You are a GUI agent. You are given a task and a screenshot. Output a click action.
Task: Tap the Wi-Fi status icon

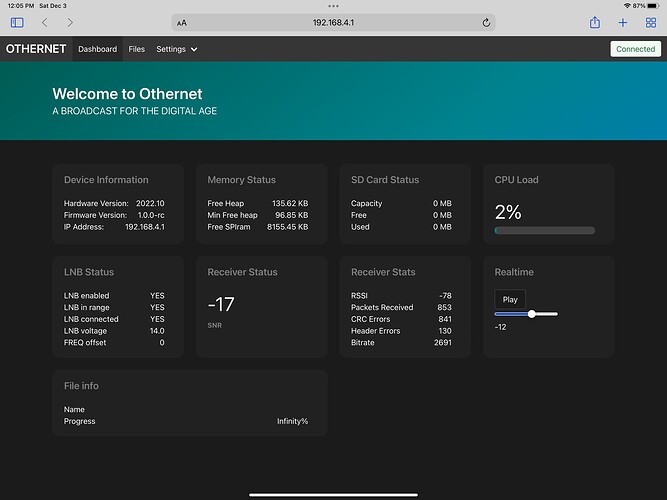point(627,6)
